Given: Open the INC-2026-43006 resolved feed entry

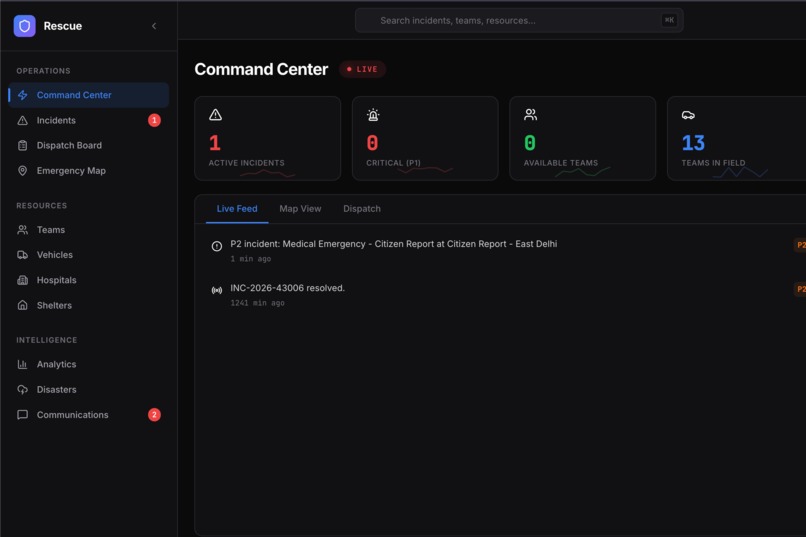Looking at the screenshot, I should pyautogui.click(x=505, y=295).
